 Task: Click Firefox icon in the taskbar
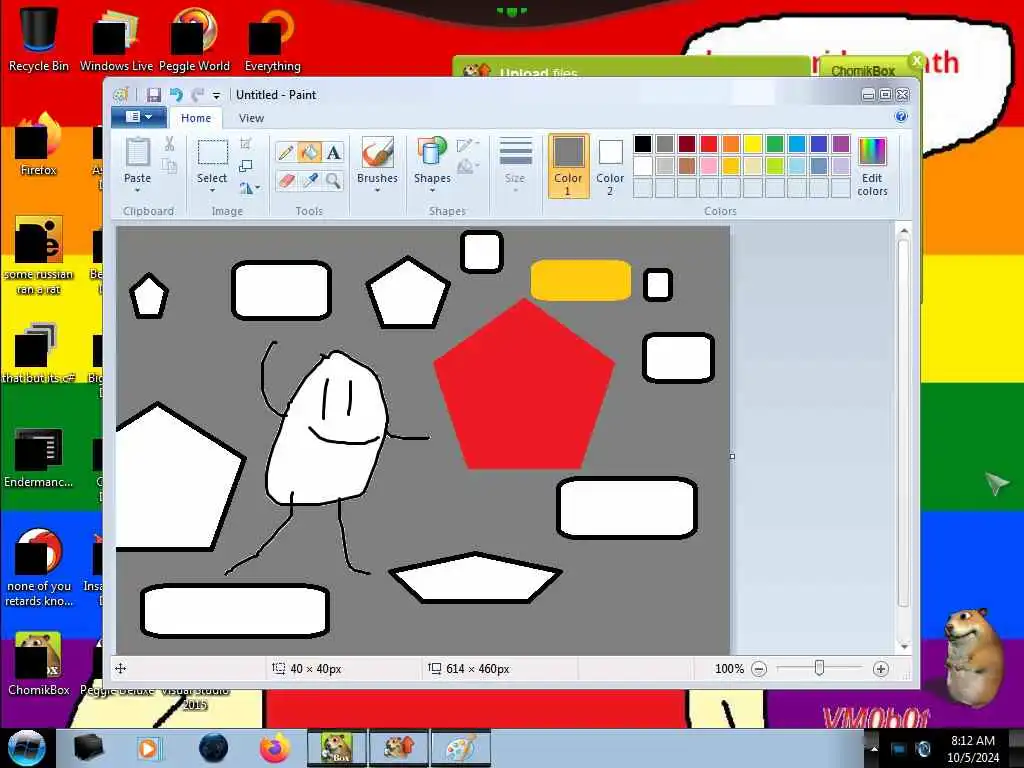pyautogui.click(x=275, y=748)
